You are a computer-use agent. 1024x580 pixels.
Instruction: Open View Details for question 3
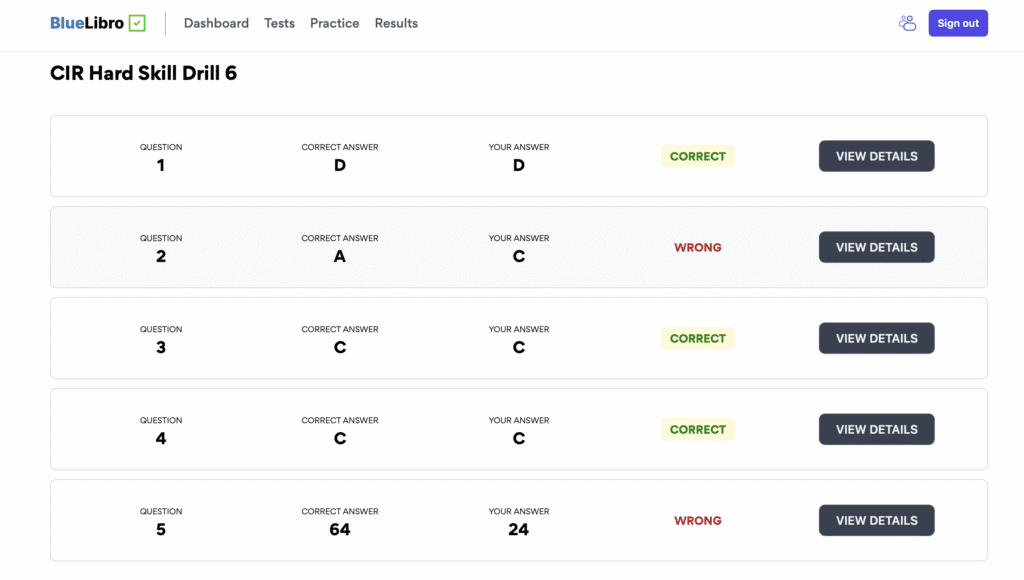tap(876, 338)
